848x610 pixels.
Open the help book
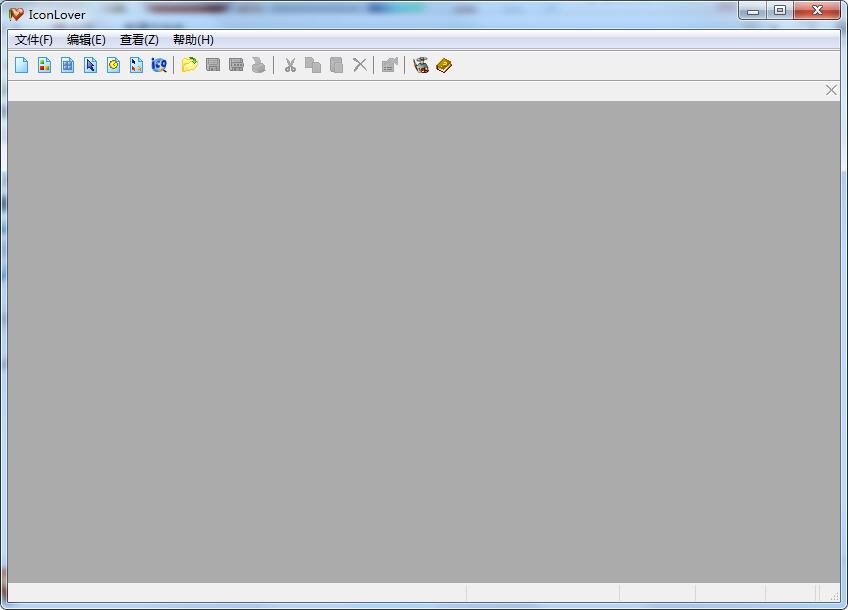441,65
